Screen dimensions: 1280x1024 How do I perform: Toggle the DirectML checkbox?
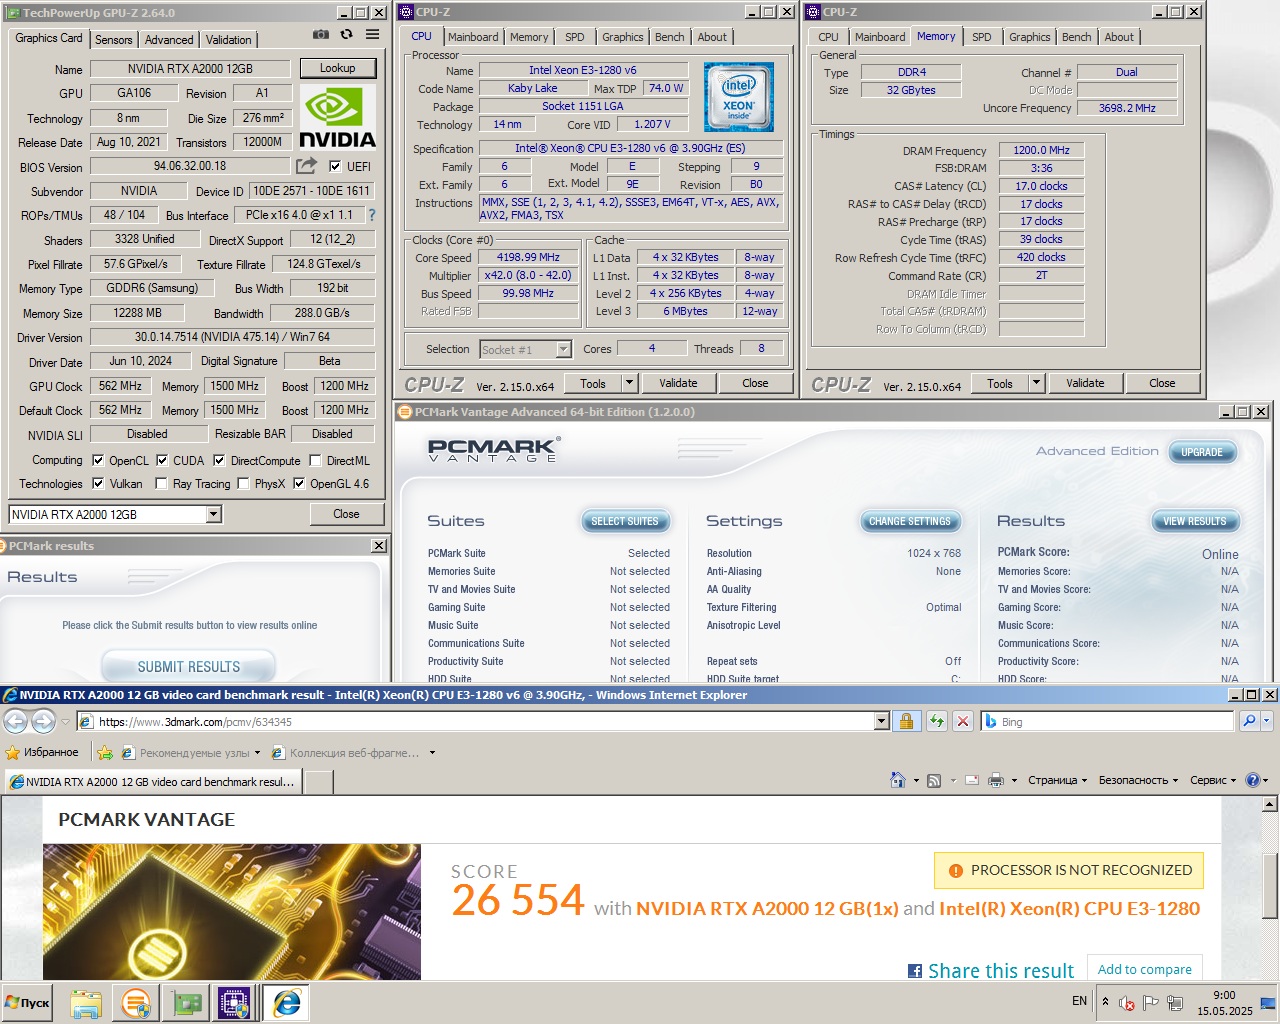tap(315, 461)
